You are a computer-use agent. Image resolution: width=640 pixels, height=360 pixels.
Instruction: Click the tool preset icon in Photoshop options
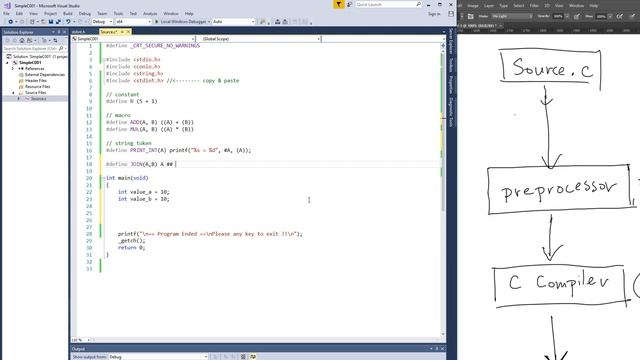470,16
